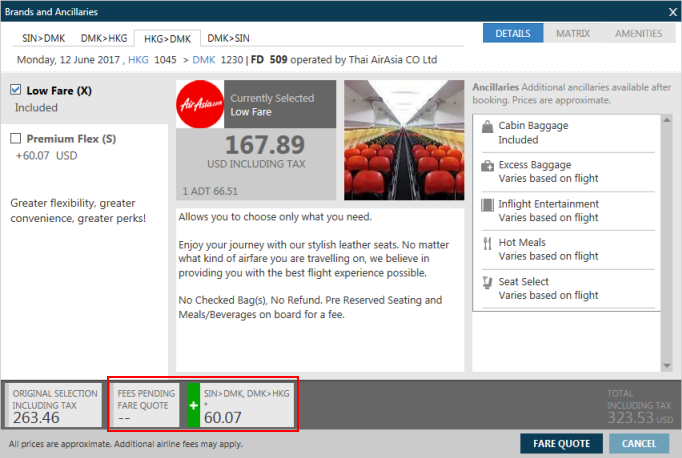Switch to the SIN>DMK segment tab
Viewport: 682px width, 458px height.
(x=43, y=38)
